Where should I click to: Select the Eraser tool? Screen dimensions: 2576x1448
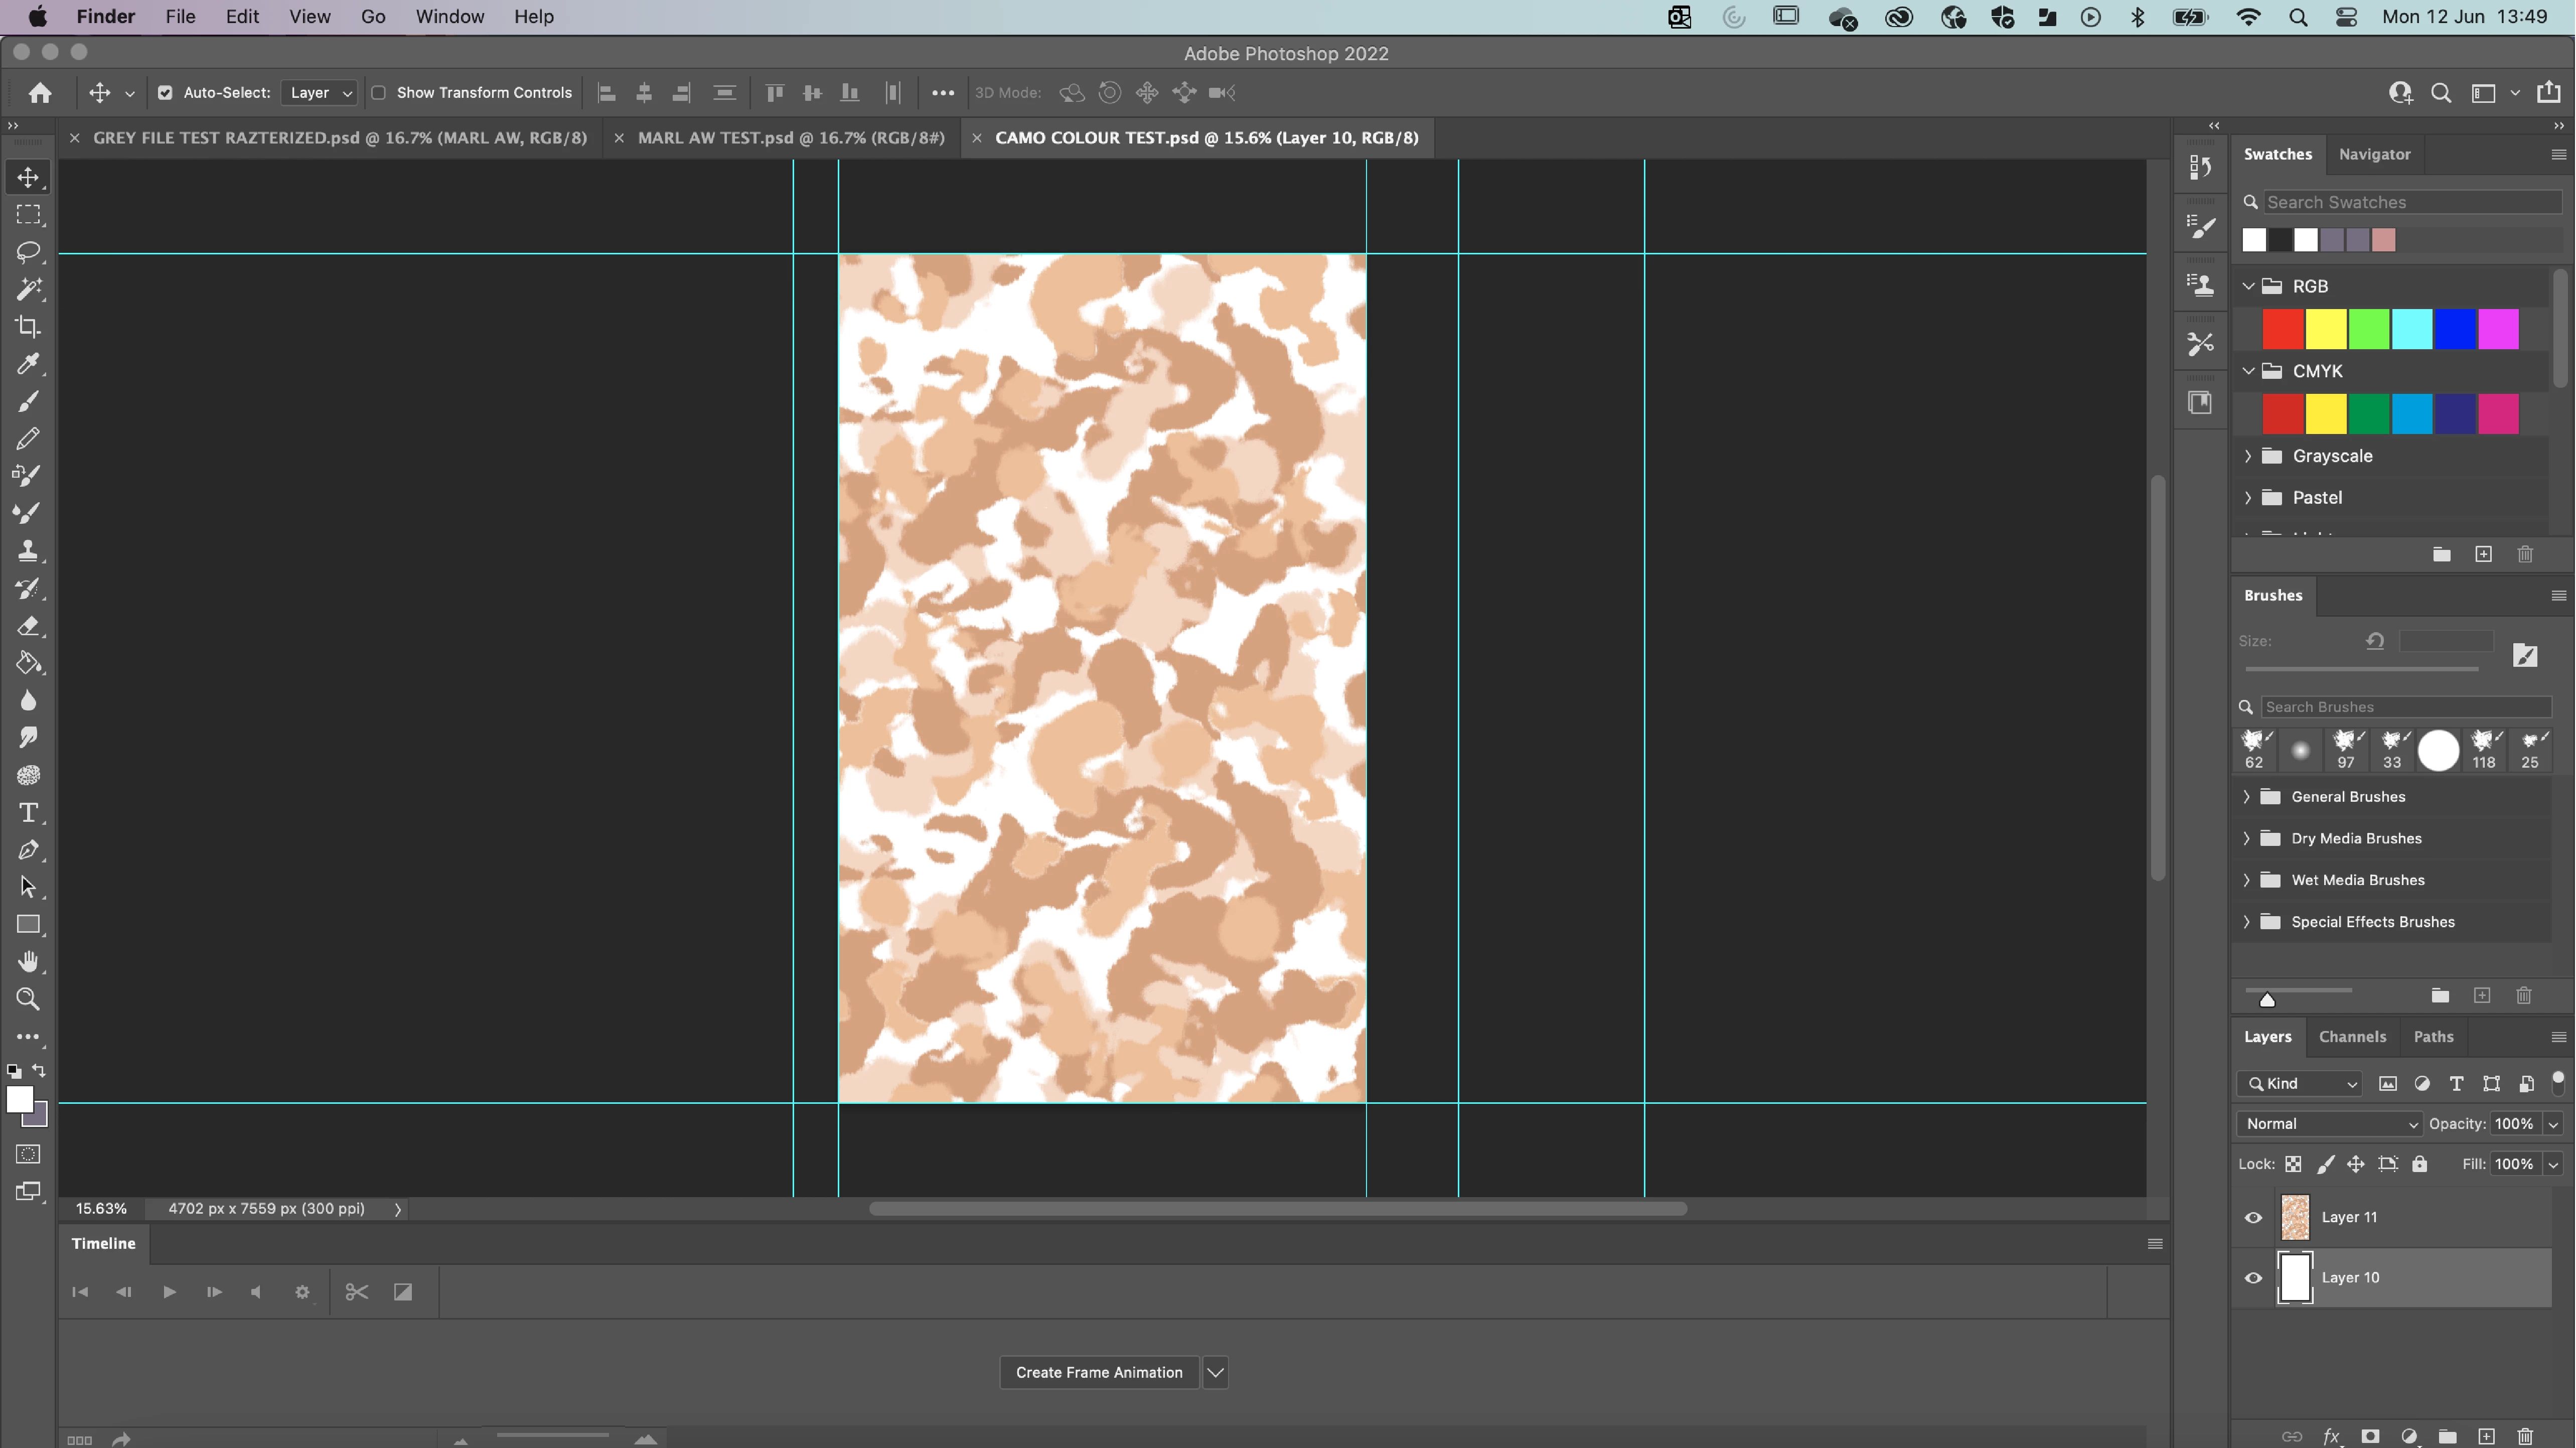click(x=28, y=626)
